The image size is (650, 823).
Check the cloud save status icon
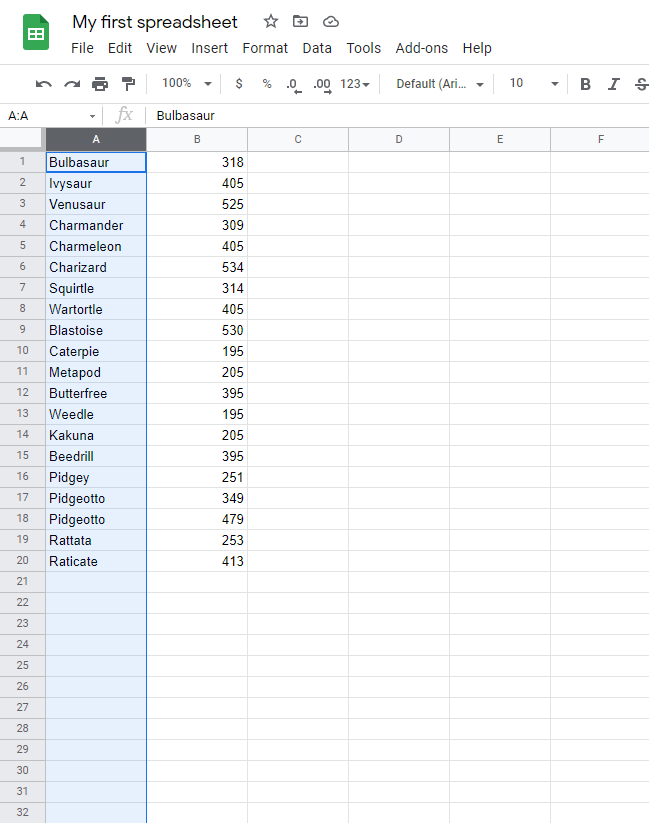click(331, 21)
